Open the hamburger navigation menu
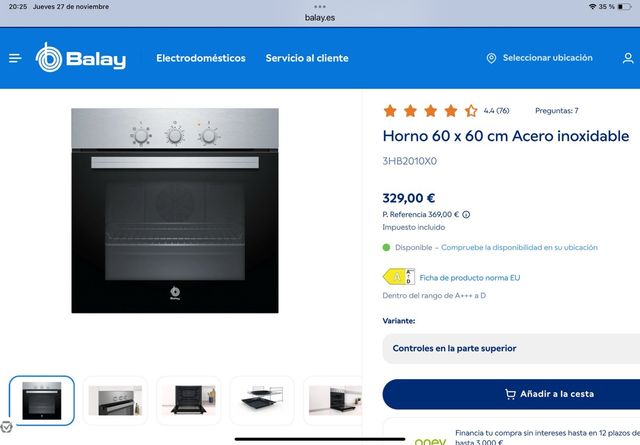Screen dimensions: 640x445 [x=15, y=58]
